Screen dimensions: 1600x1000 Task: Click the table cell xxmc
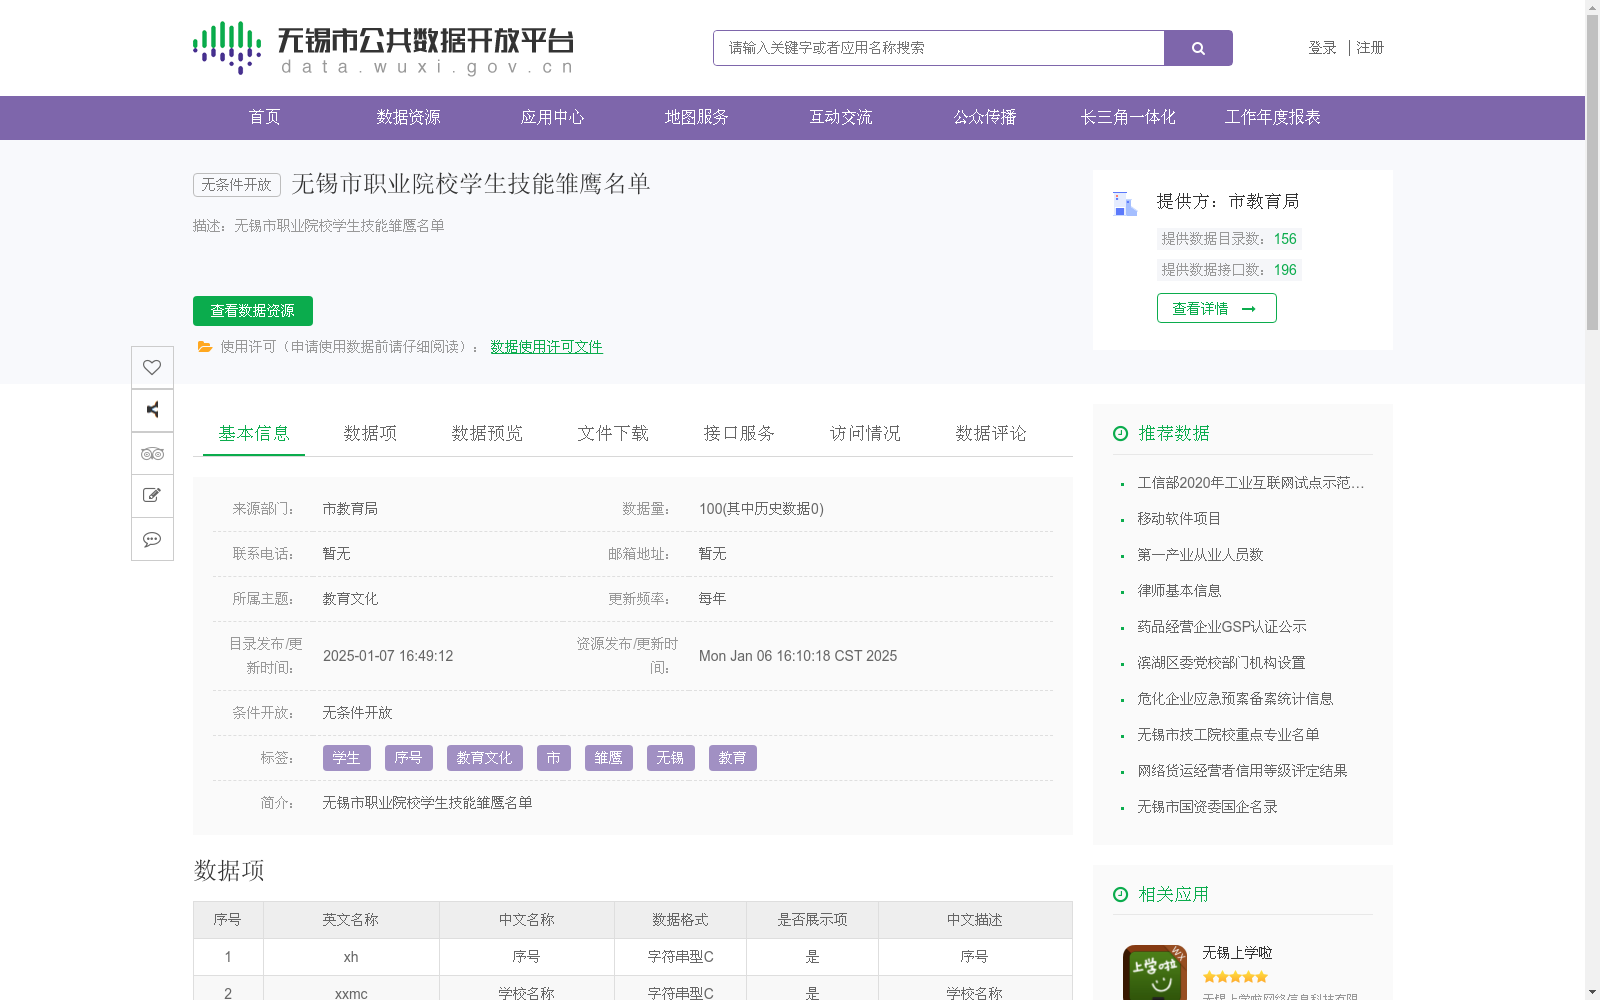click(x=351, y=994)
